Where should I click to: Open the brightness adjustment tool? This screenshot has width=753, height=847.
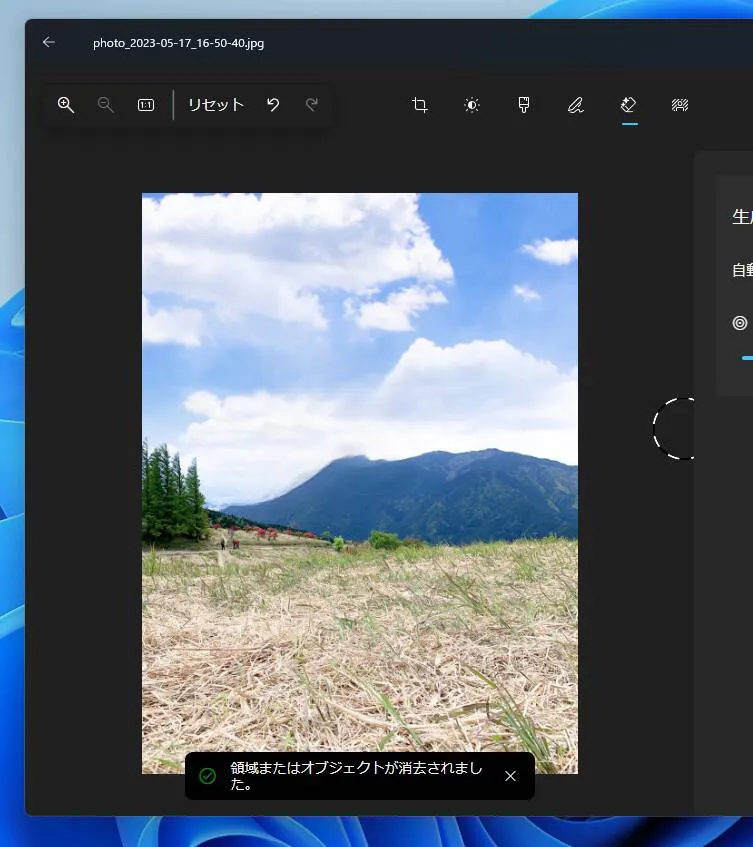472,104
